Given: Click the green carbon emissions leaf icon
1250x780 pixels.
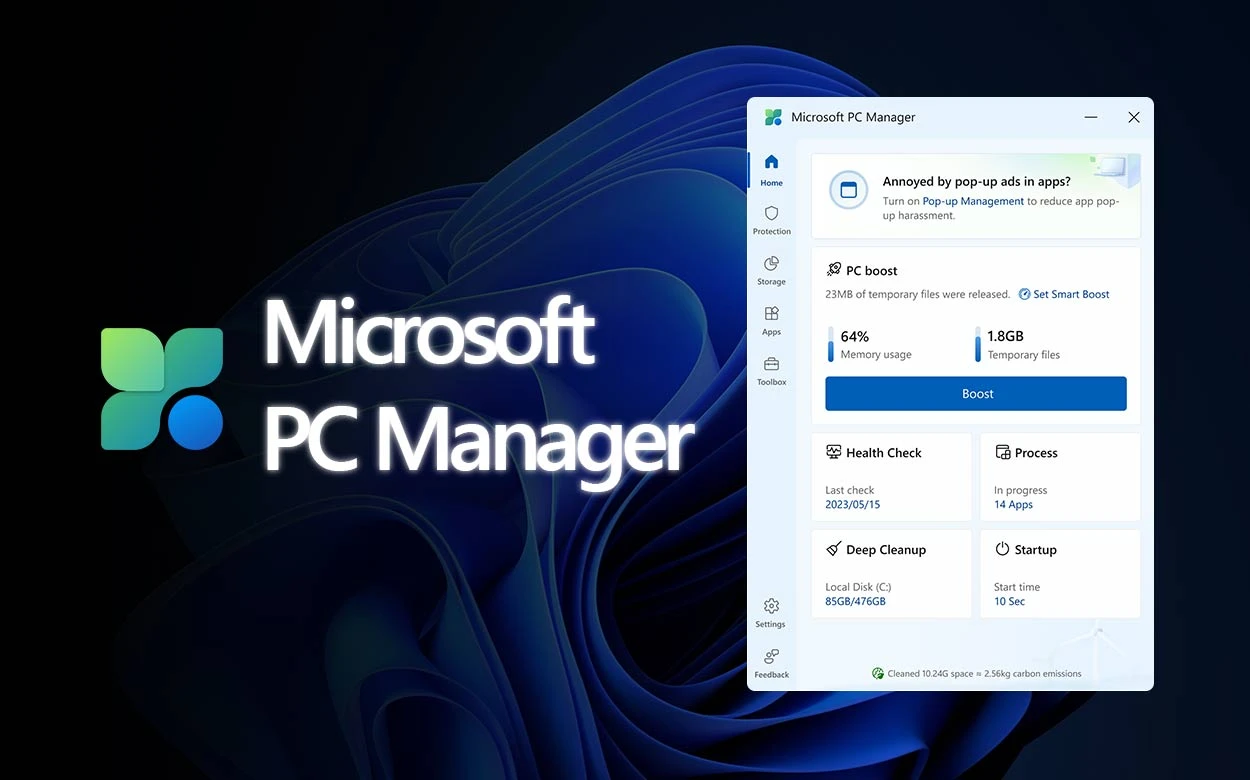Looking at the screenshot, I should pos(877,673).
